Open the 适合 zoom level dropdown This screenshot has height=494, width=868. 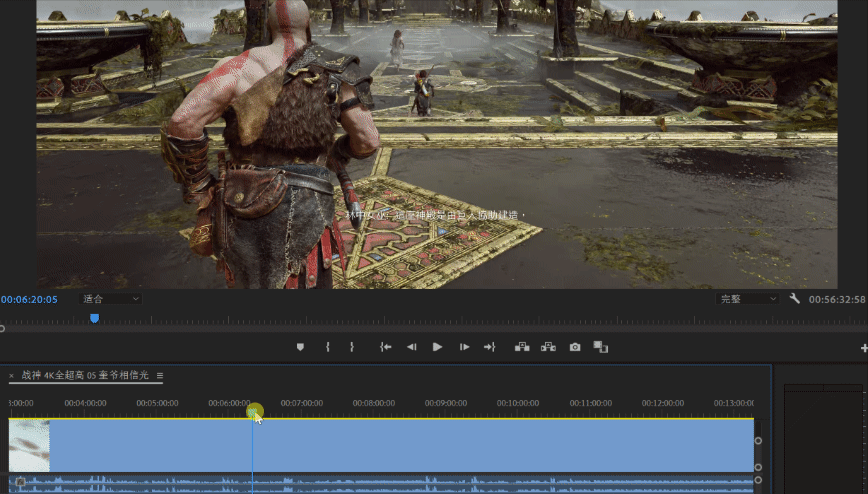[x=111, y=299]
